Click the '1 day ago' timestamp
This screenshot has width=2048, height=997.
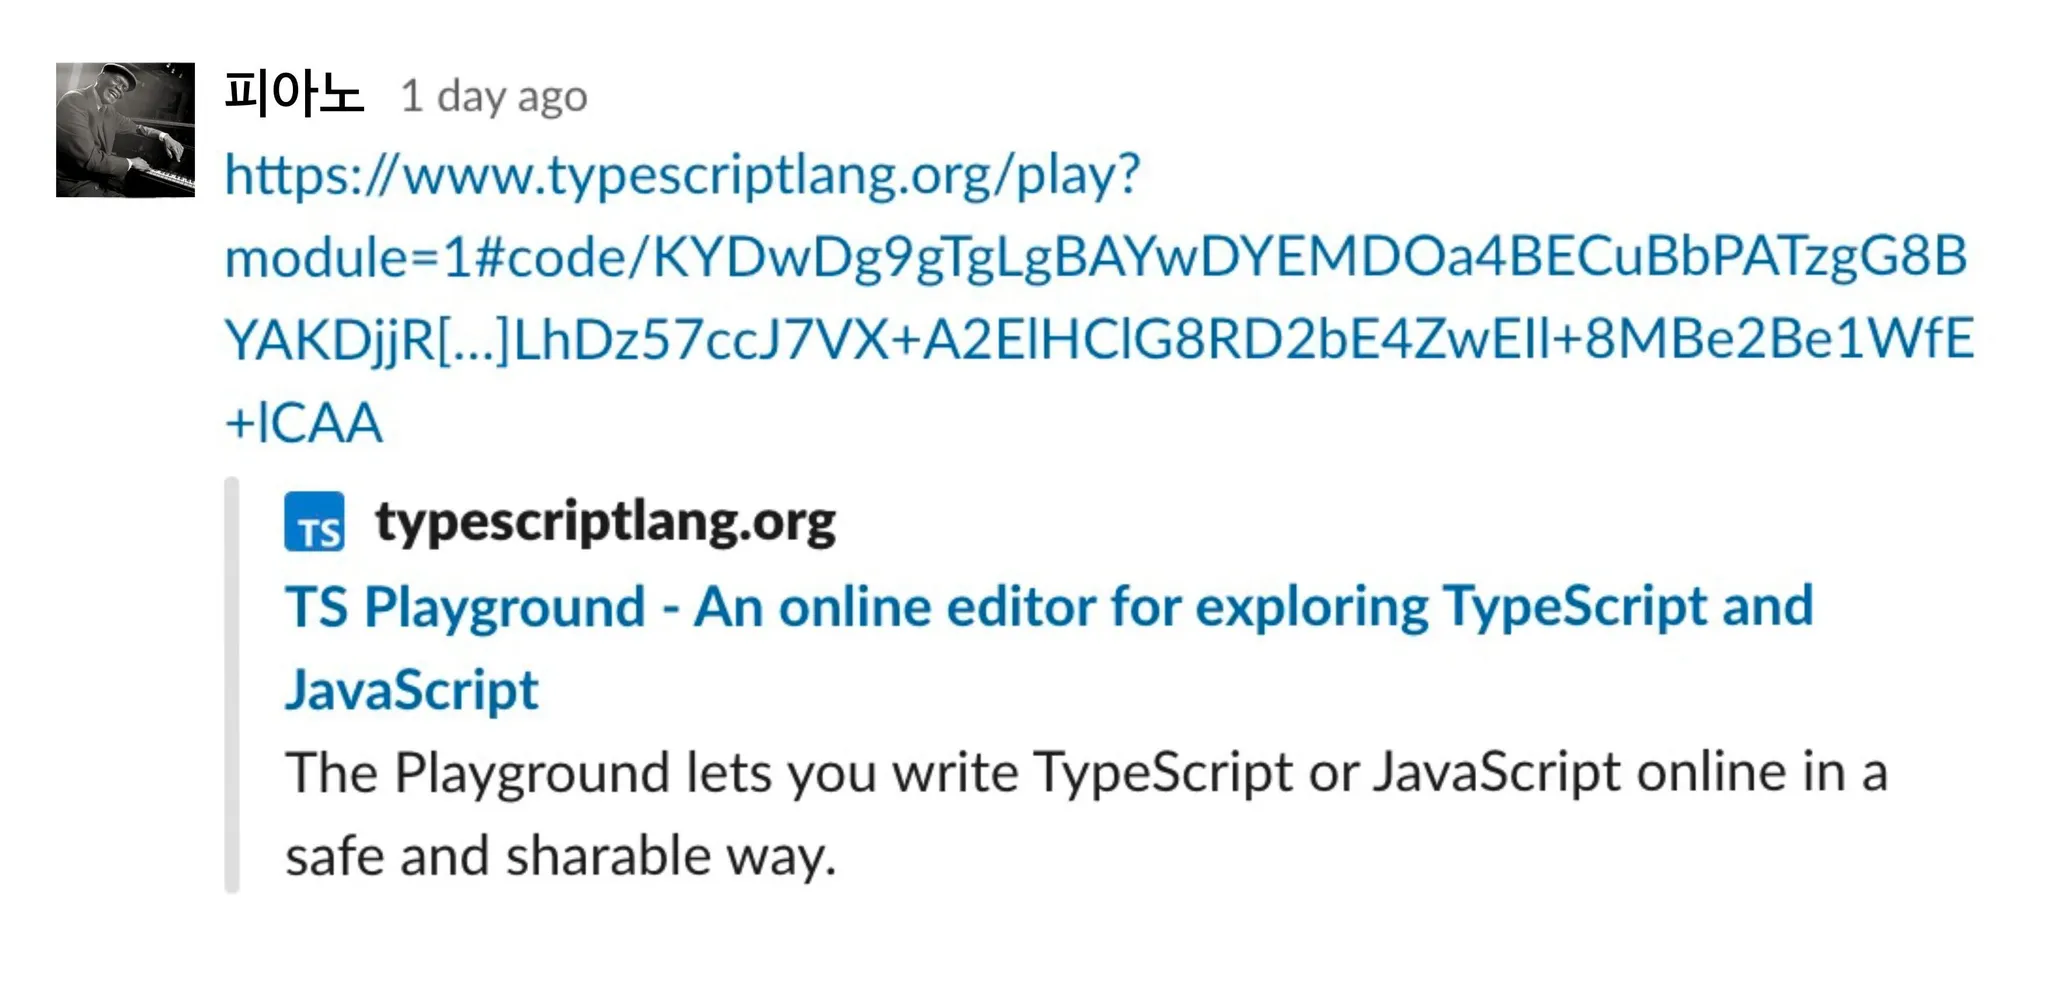pos(494,97)
